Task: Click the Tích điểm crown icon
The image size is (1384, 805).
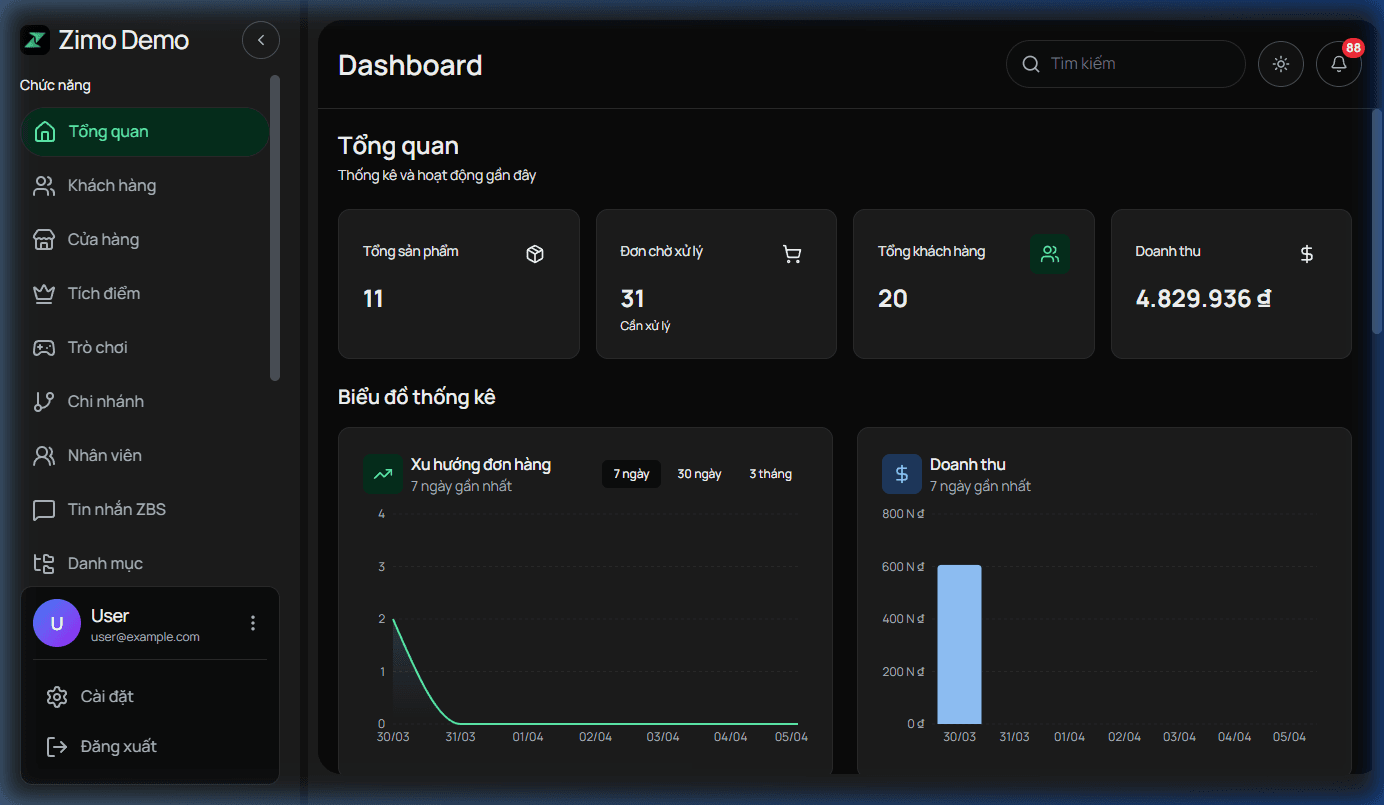Action: click(44, 293)
